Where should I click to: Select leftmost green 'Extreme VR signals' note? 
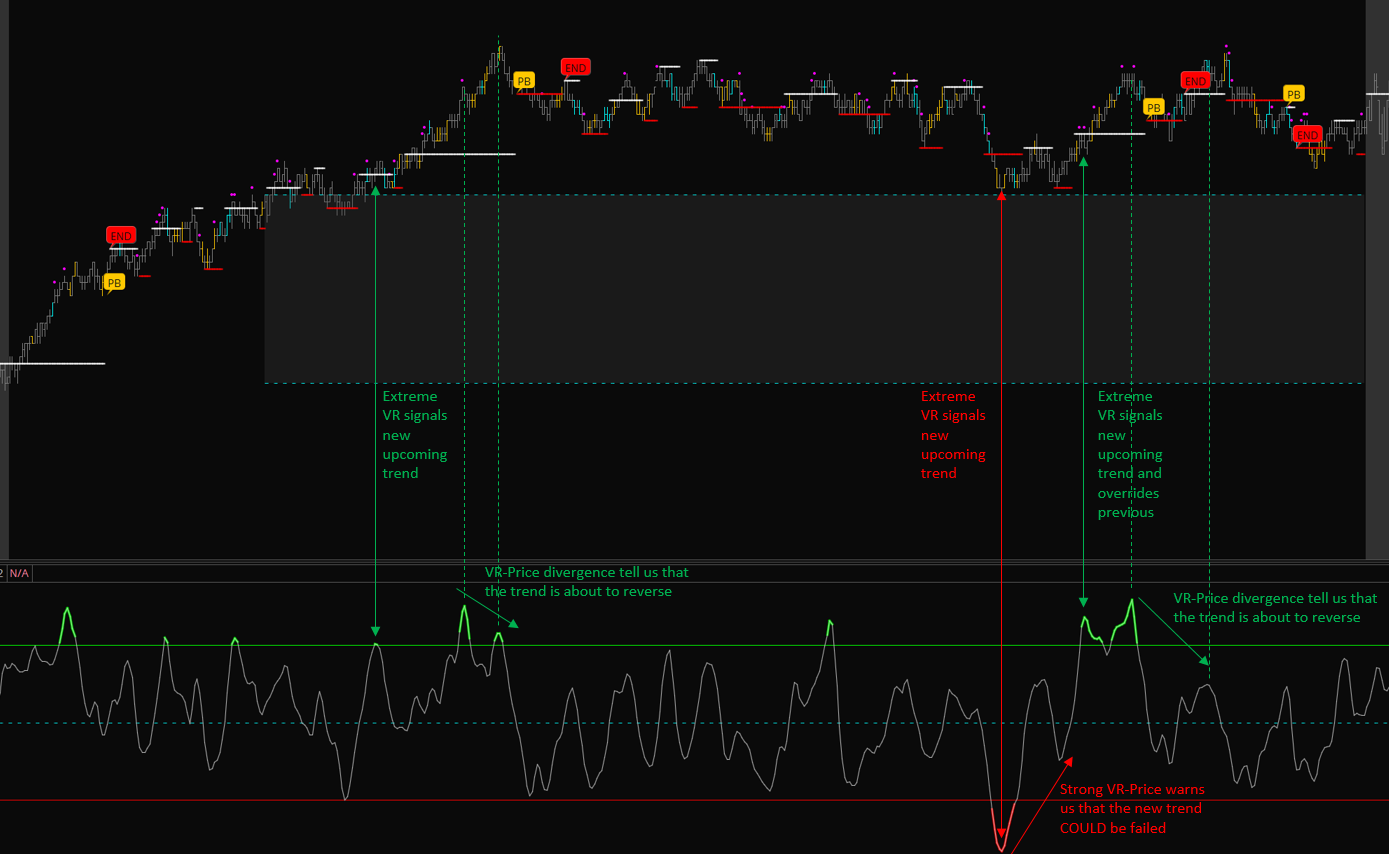tap(415, 435)
